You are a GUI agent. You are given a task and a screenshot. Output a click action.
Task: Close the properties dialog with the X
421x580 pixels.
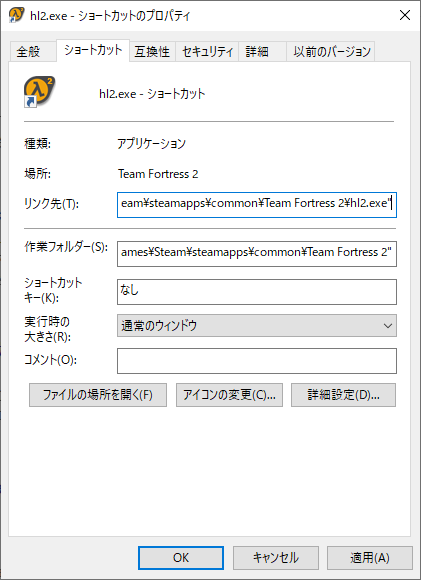pos(405,15)
